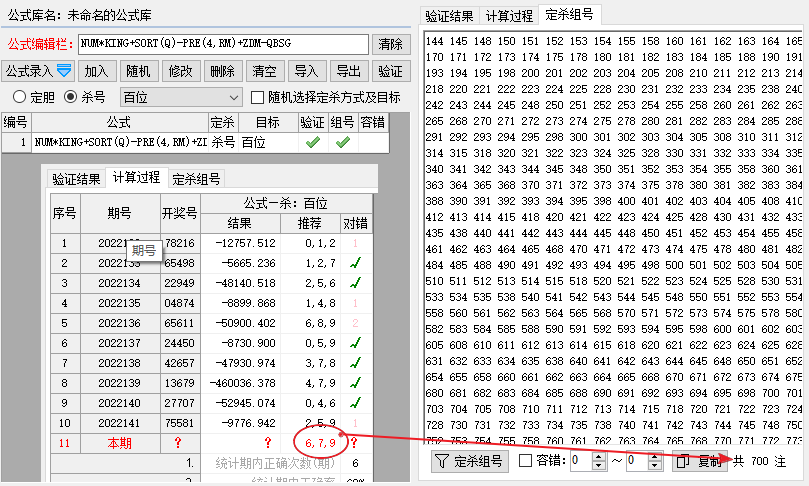Click the first 容错 number field

(x=581, y=461)
